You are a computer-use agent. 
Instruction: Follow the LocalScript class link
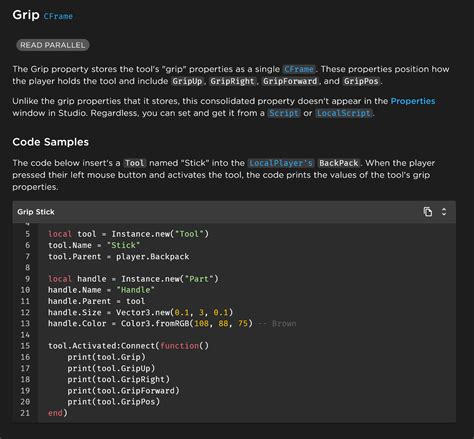344,113
